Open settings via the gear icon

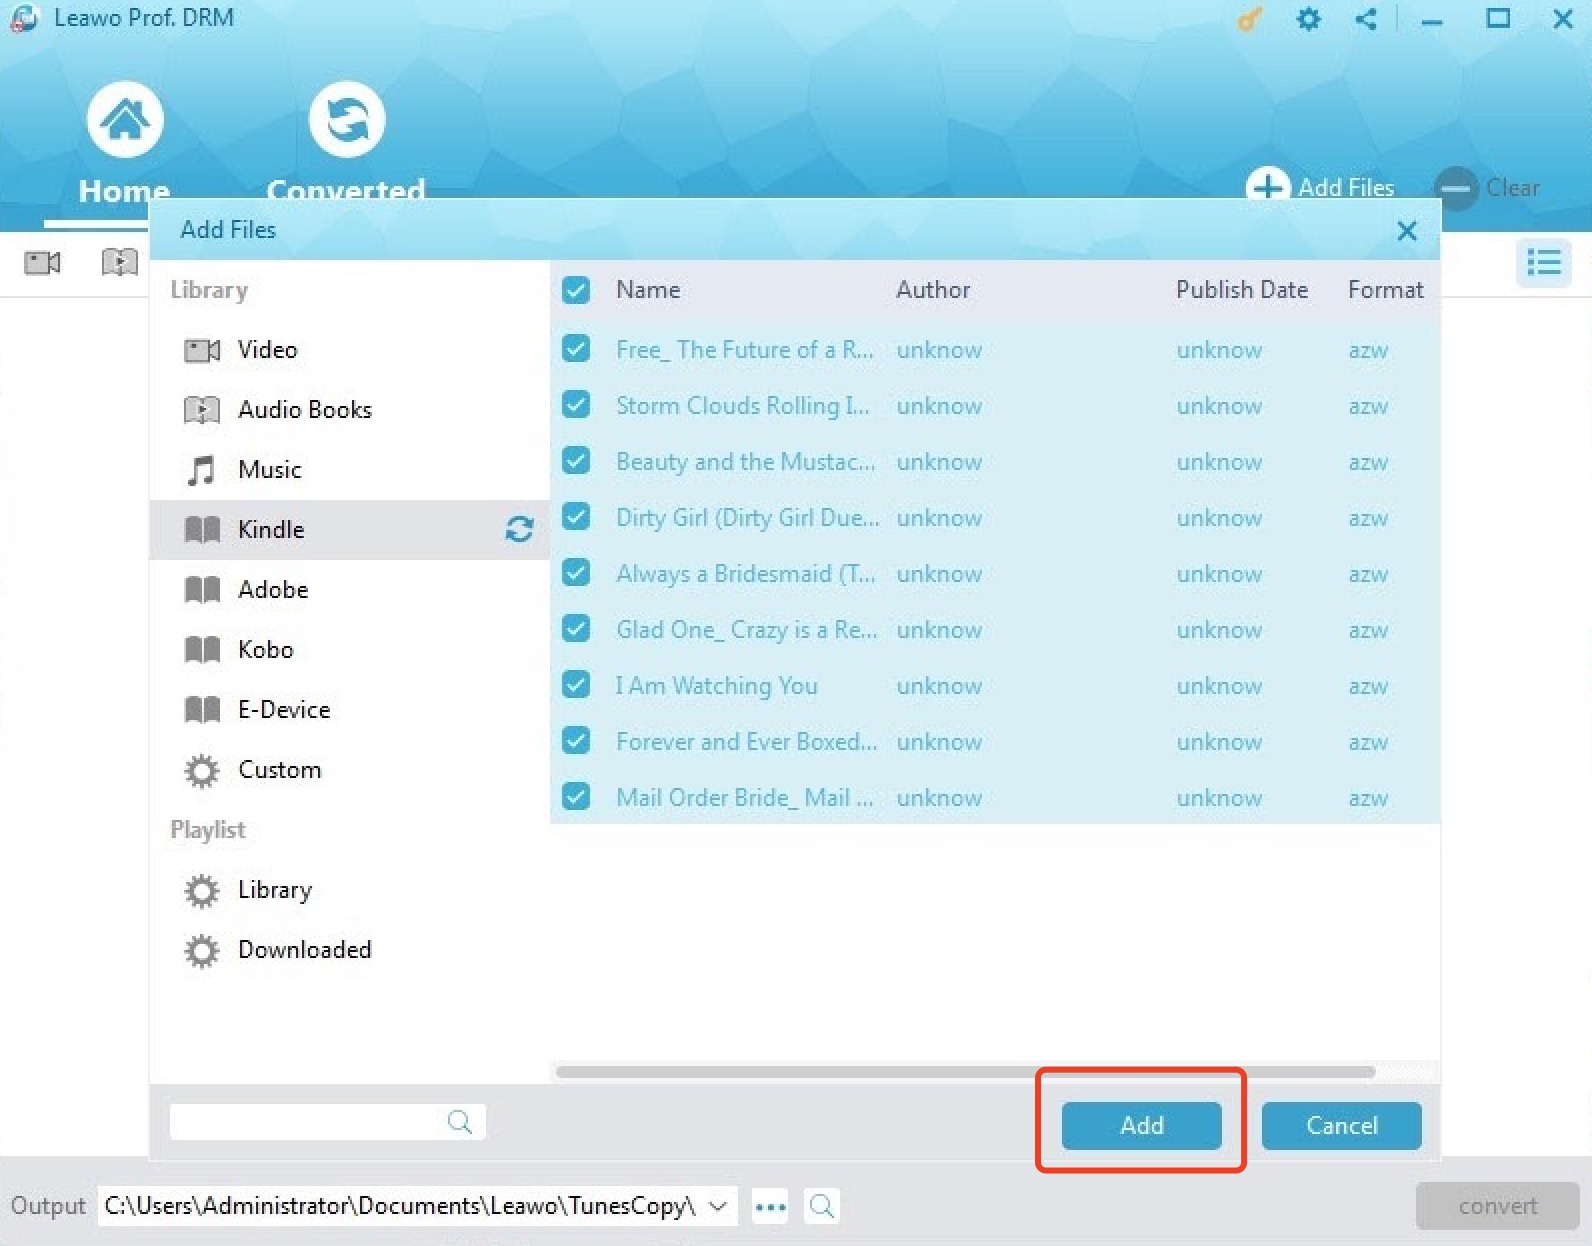click(x=1308, y=19)
